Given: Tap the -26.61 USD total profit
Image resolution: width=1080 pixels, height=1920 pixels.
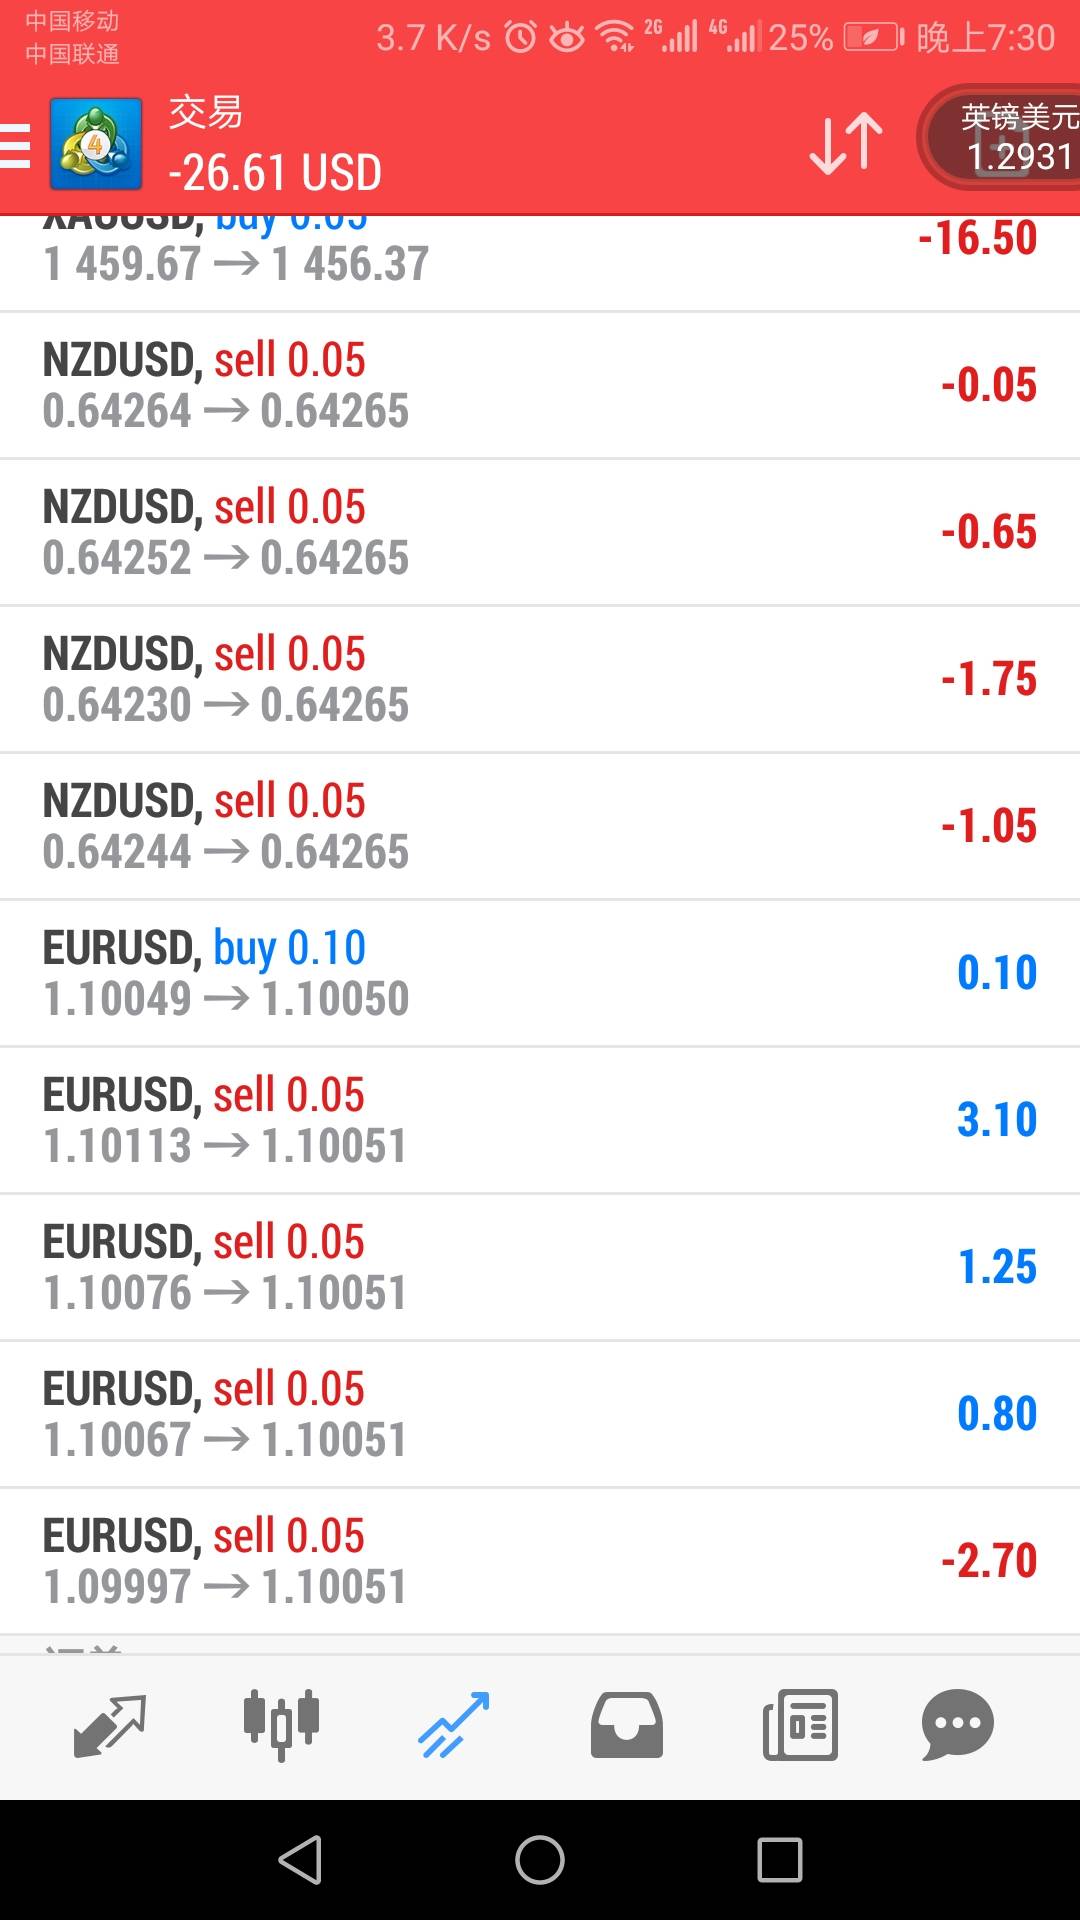Looking at the screenshot, I should click(x=275, y=172).
